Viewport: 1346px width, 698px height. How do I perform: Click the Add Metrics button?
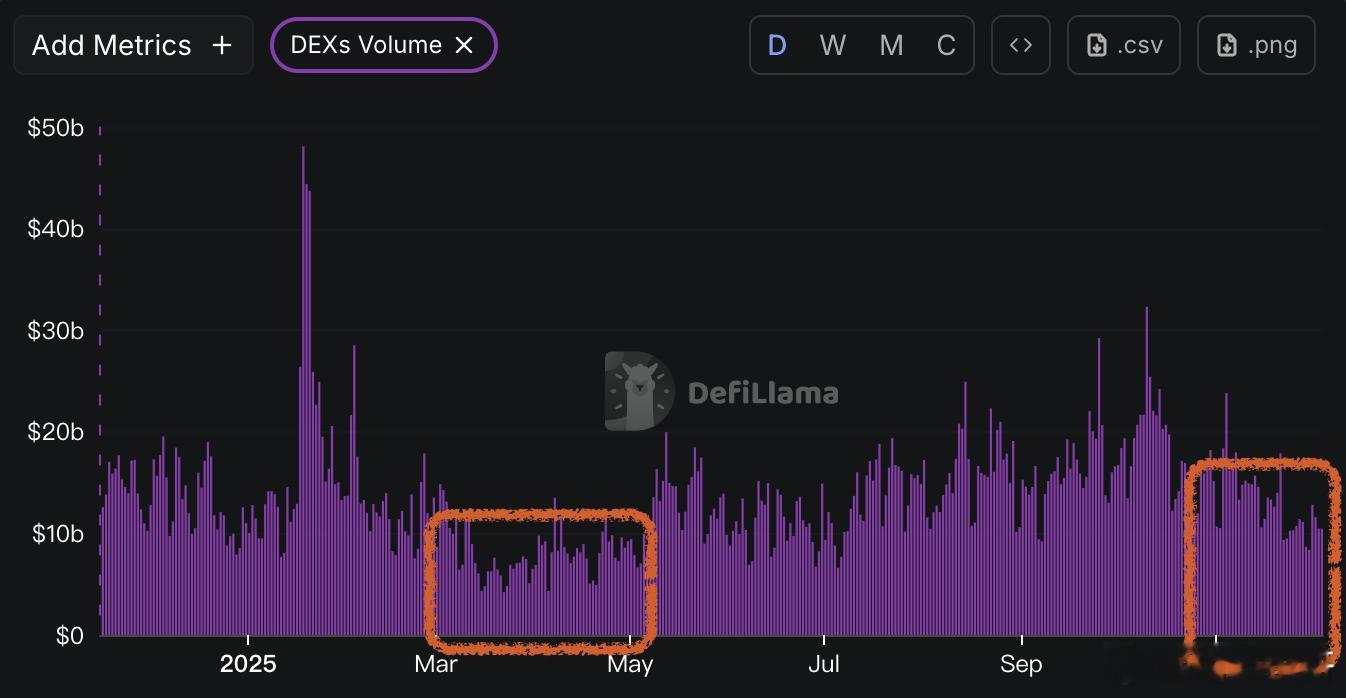133,45
